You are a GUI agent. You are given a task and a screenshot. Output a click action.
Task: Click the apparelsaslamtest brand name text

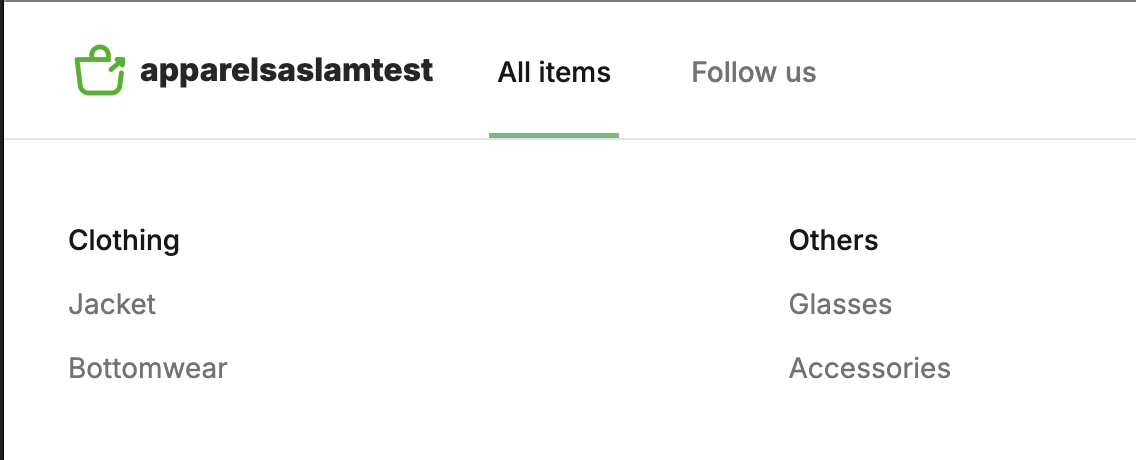click(x=286, y=71)
